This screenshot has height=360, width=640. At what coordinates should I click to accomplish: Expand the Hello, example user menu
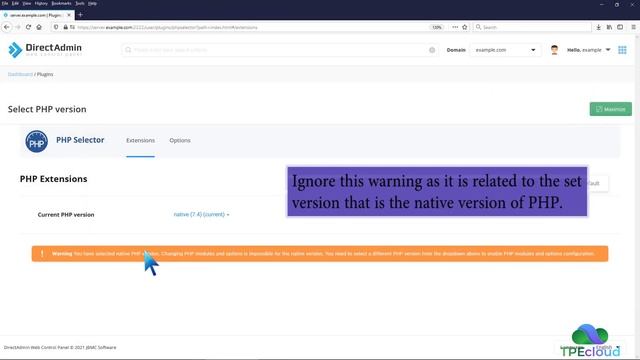coord(589,50)
